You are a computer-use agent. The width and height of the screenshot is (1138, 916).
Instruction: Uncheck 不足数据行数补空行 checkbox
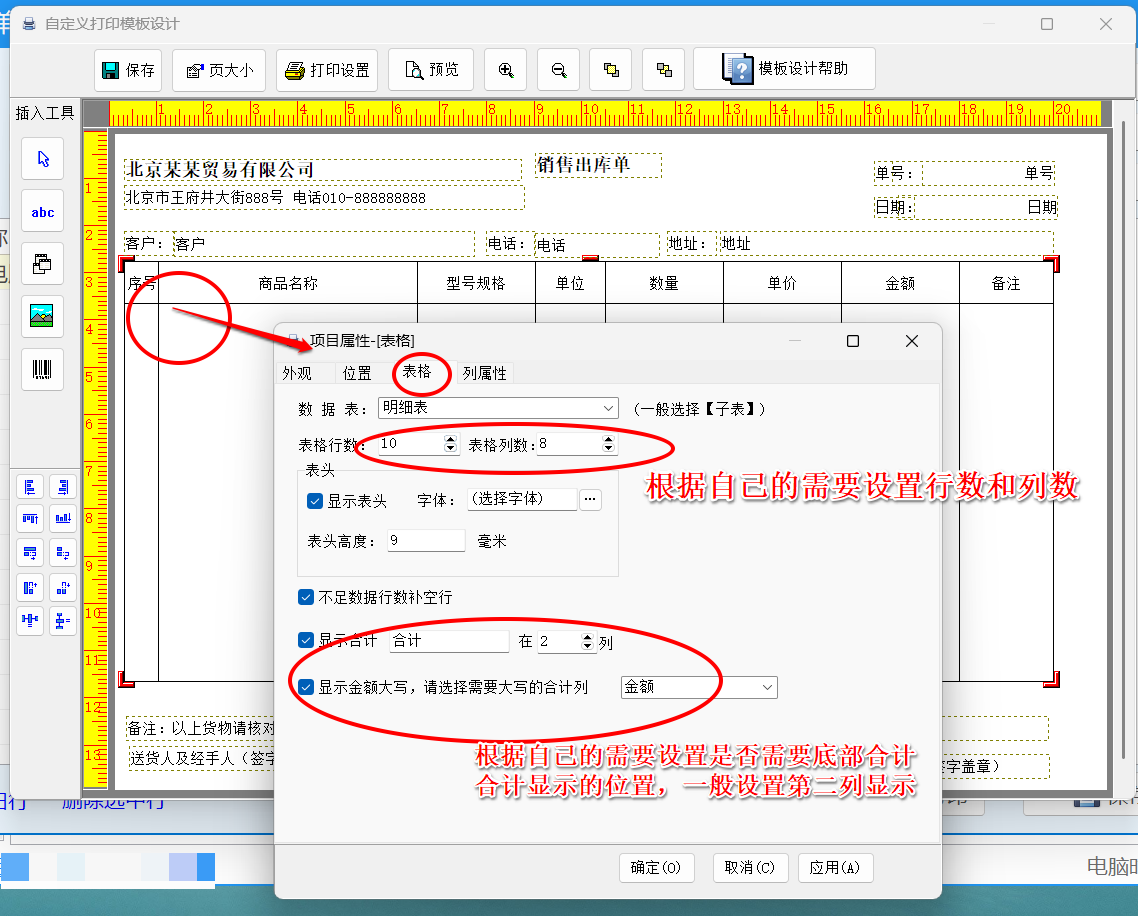(x=306, y=598)
